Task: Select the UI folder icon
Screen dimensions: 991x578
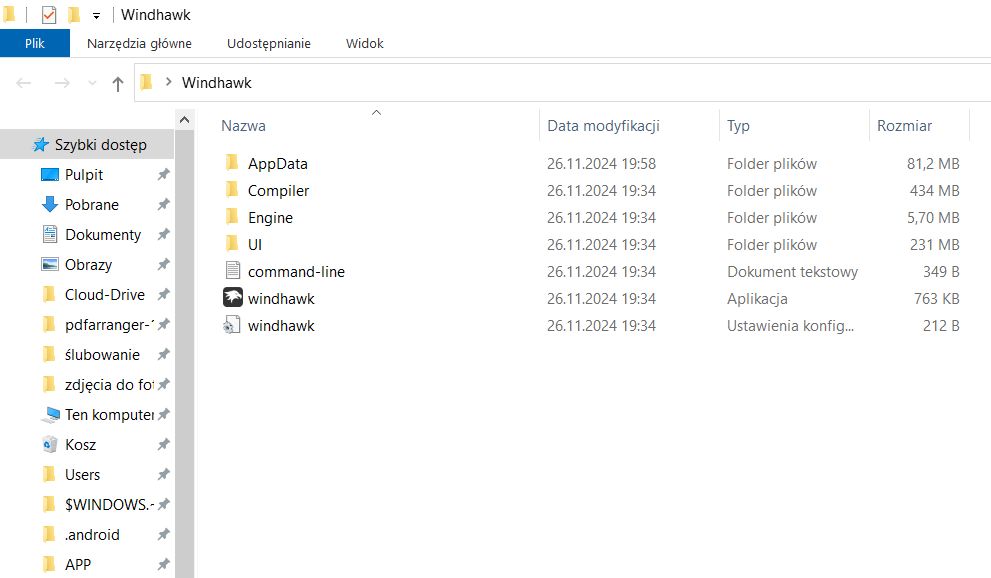Action: coord(232,244)
